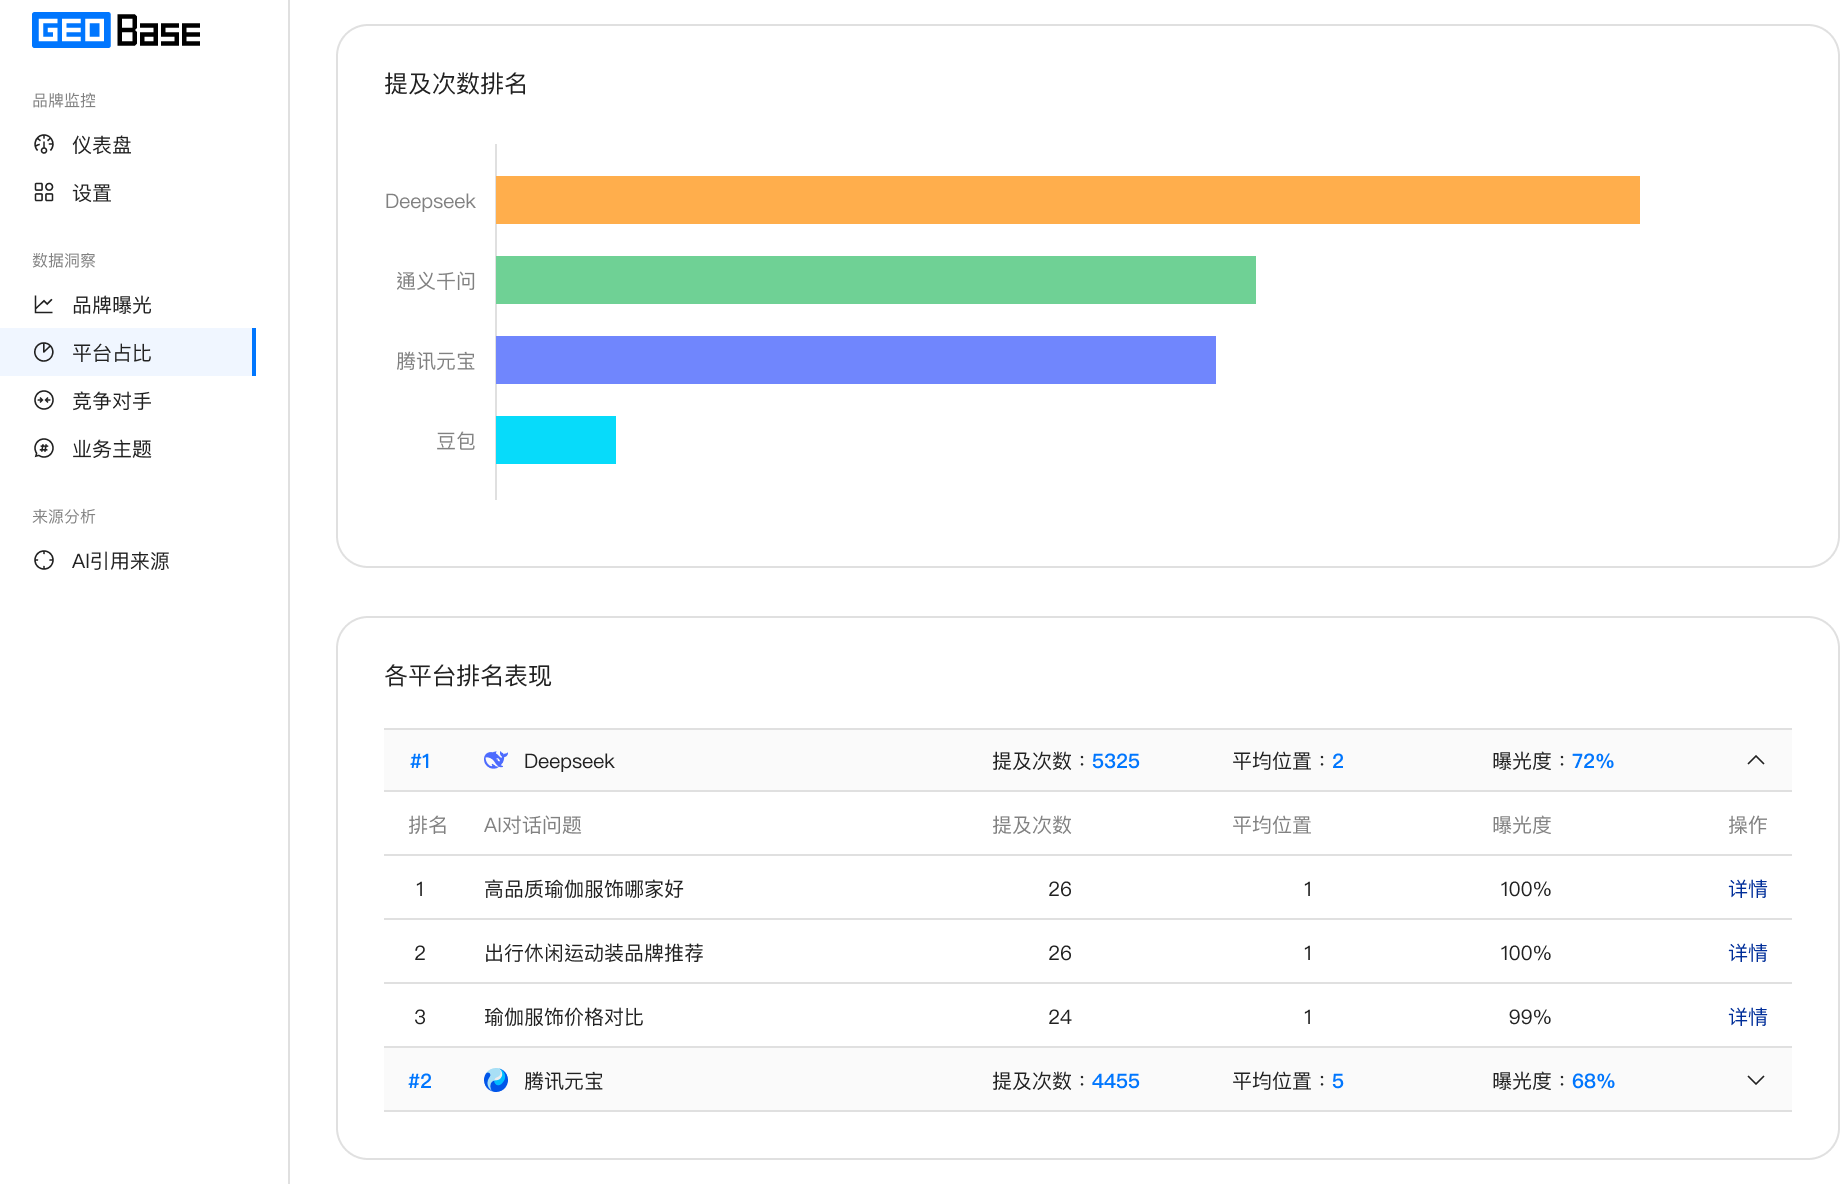1840x1184 pixels.
Task: Click Deepseek average position value 2
Action: (x=1338, y=760)
